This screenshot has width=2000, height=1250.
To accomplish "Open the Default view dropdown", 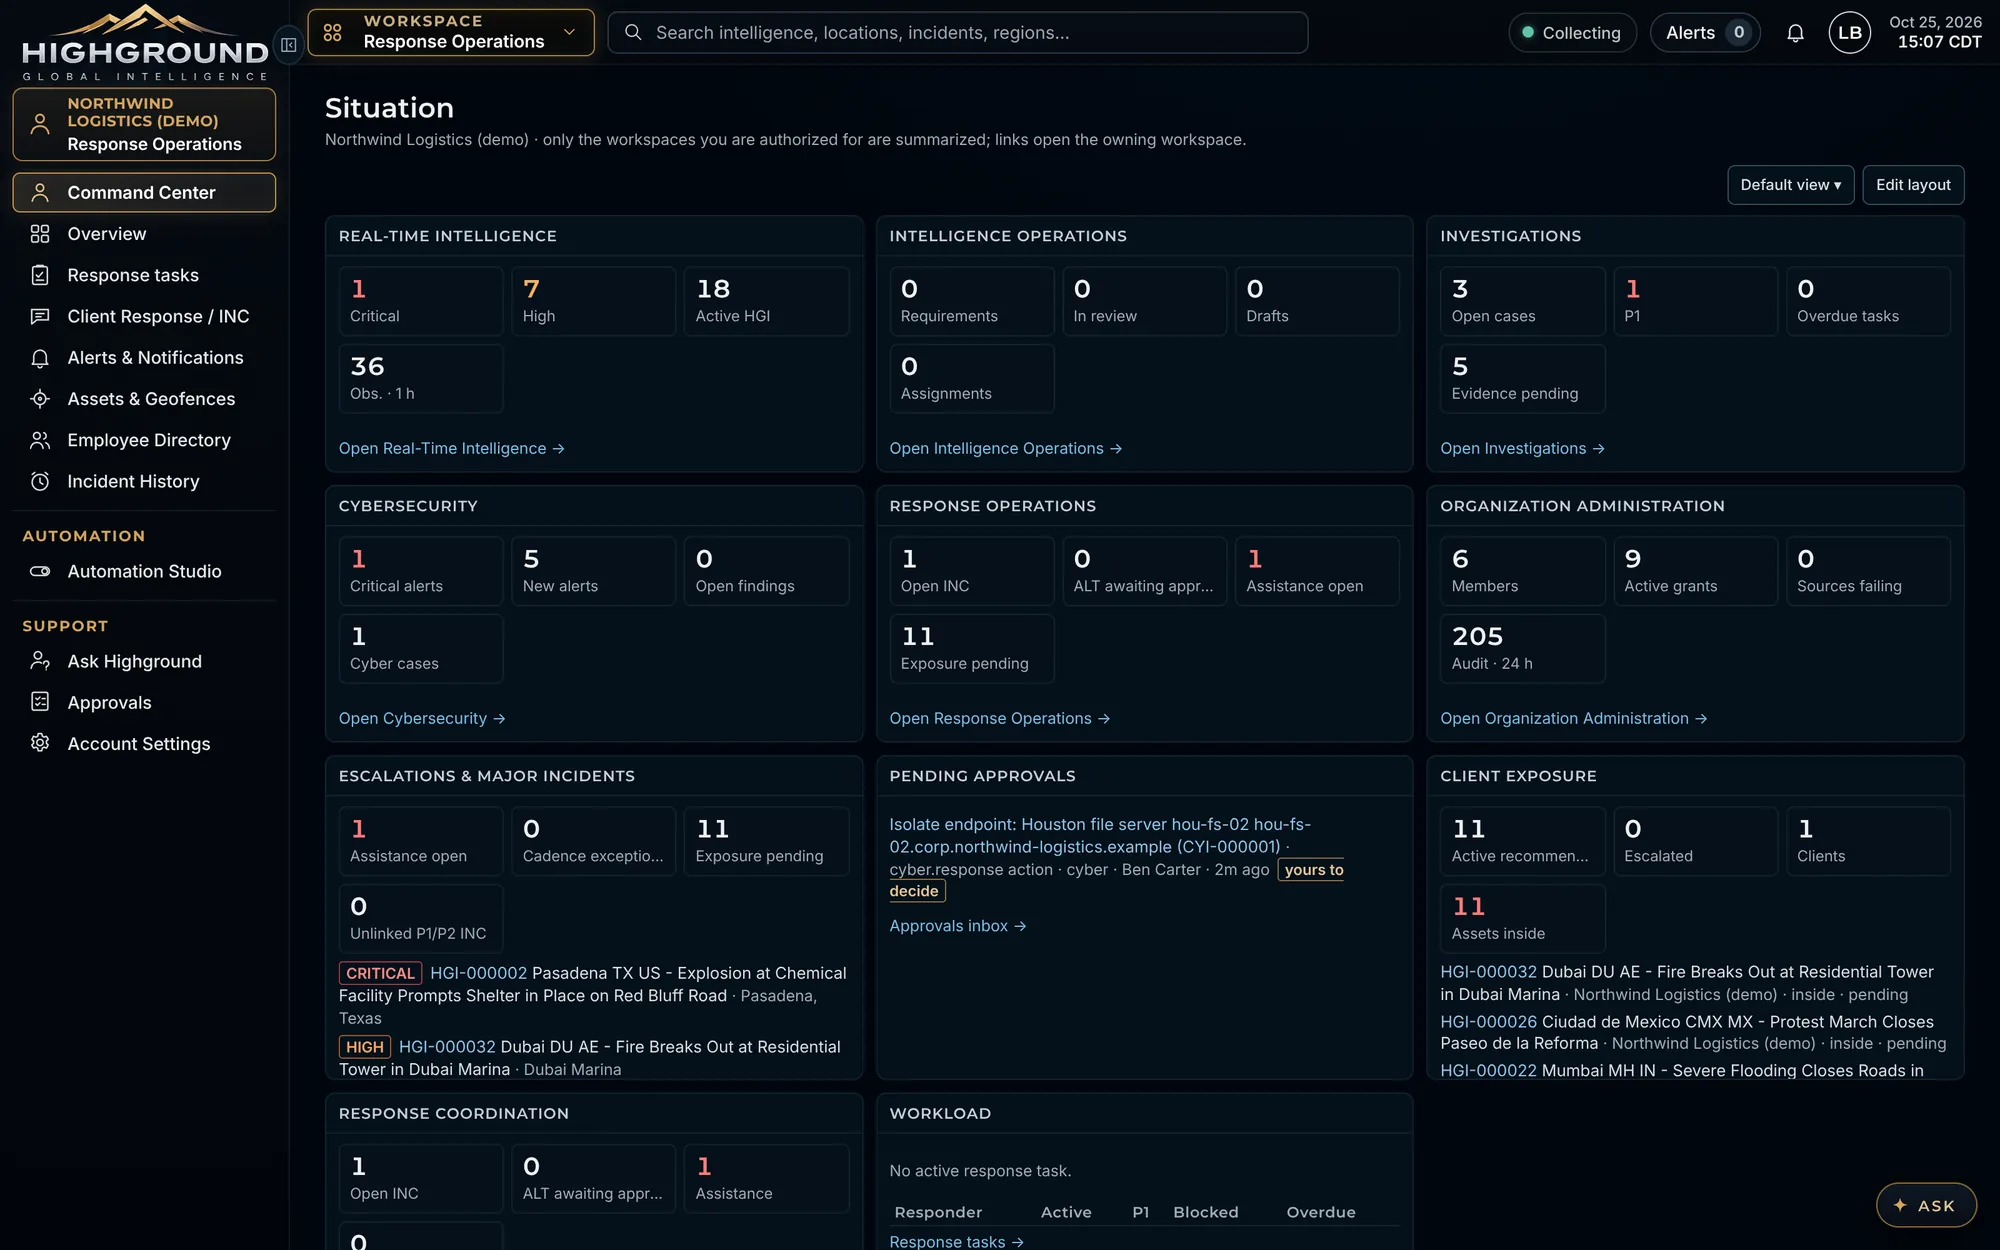I will coord(1790,185).
